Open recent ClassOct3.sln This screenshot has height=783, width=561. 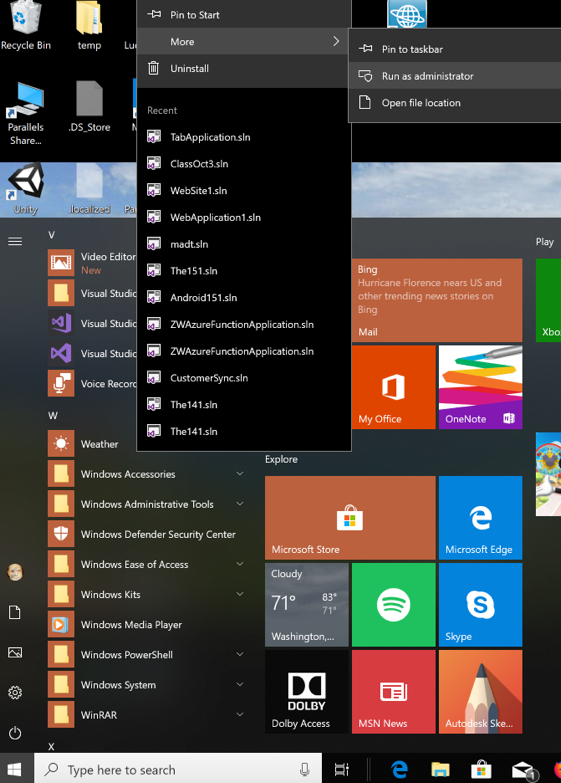(x=244, y=164)
